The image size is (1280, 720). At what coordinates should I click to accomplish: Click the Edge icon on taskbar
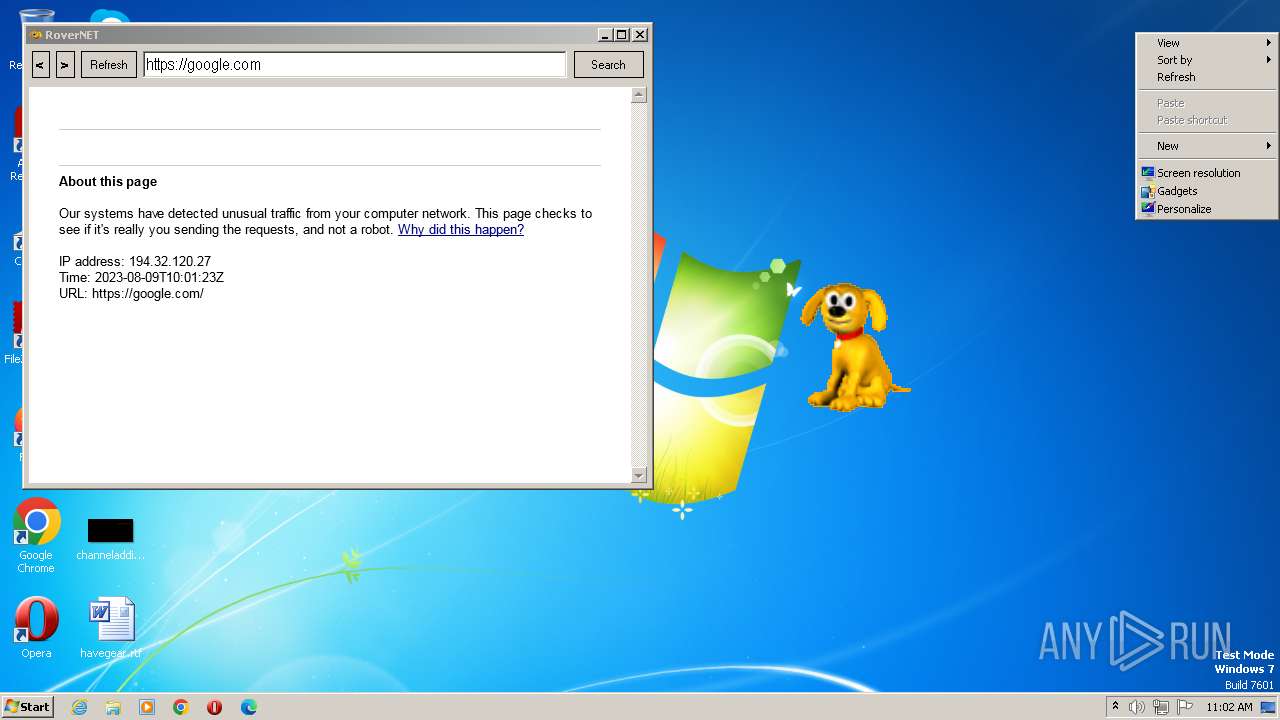click(249, 707)
